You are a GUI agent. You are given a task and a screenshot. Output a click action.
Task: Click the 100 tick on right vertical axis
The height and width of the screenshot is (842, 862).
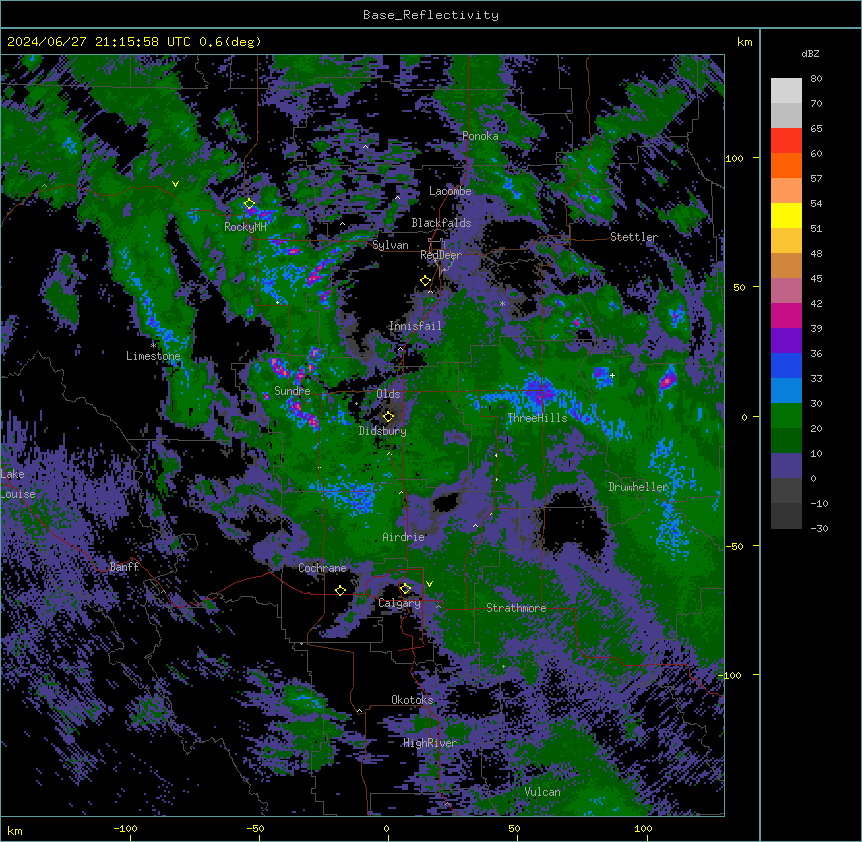click(x=734, y=158)
